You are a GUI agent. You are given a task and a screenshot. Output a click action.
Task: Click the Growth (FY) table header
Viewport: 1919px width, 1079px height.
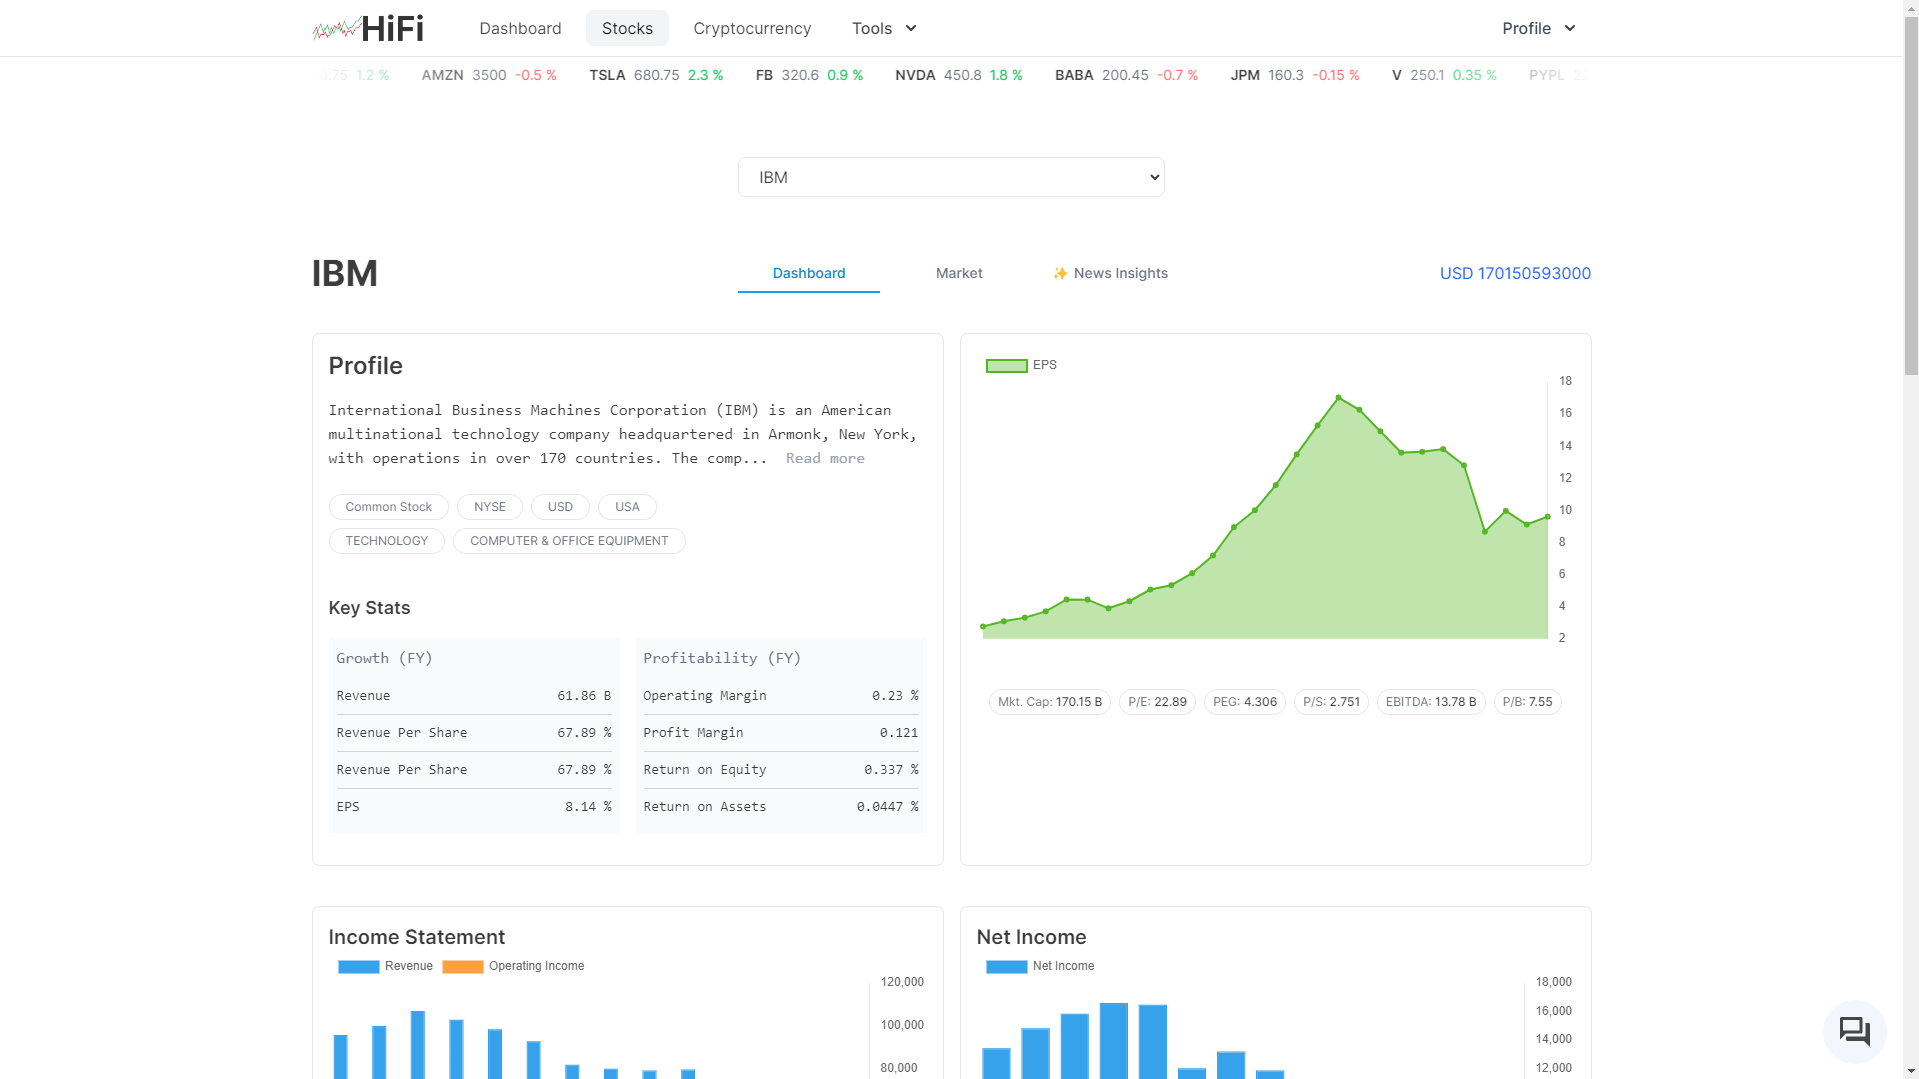click(384, 658)
